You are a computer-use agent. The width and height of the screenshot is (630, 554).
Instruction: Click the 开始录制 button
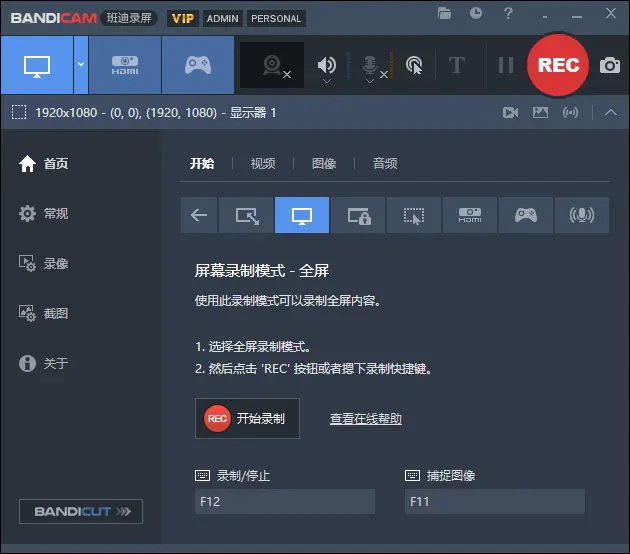pos(247,418)
